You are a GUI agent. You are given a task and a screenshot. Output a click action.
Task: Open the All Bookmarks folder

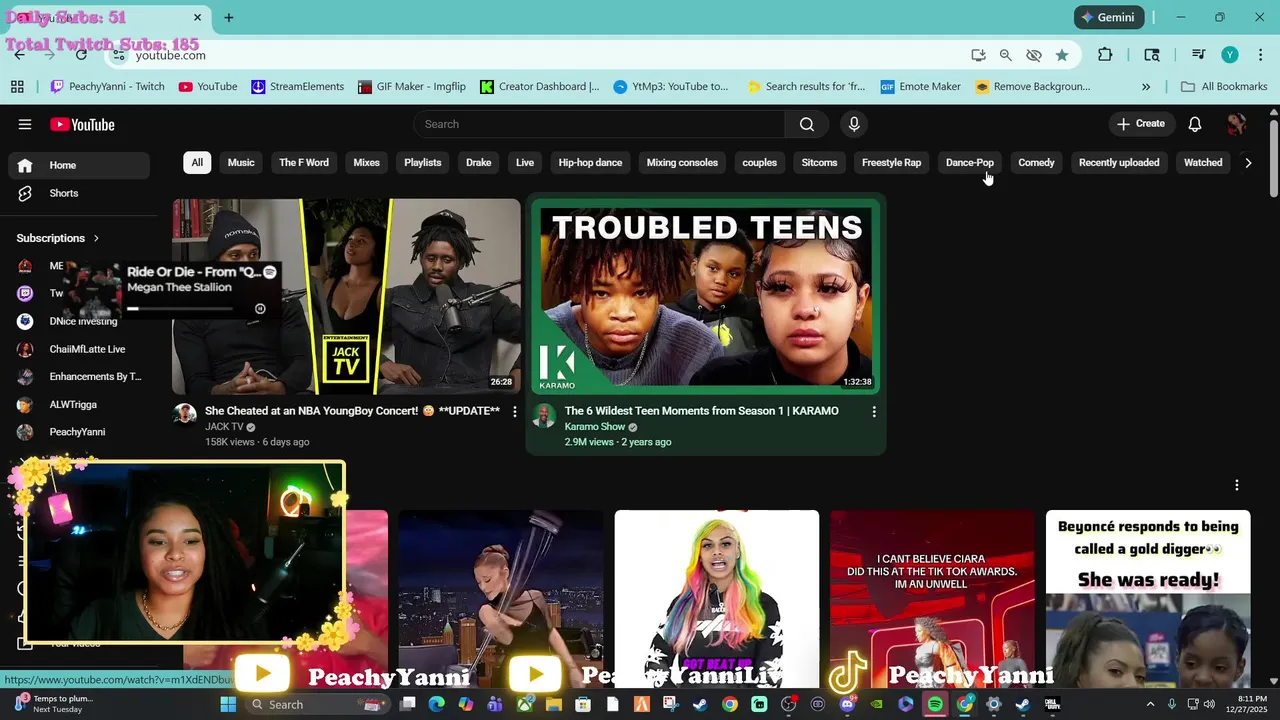pyautogui.click(x=1224, y=87)
